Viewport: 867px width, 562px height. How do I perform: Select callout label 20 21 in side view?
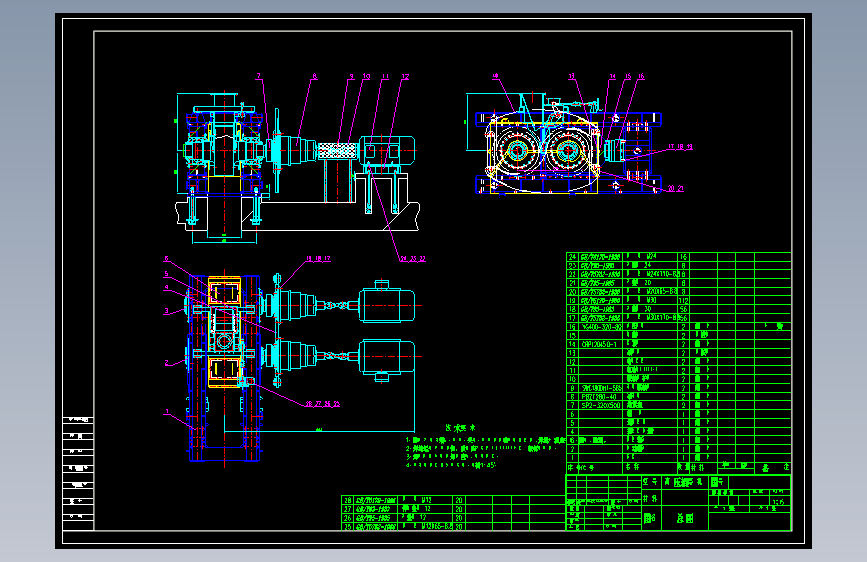(675, 189)
